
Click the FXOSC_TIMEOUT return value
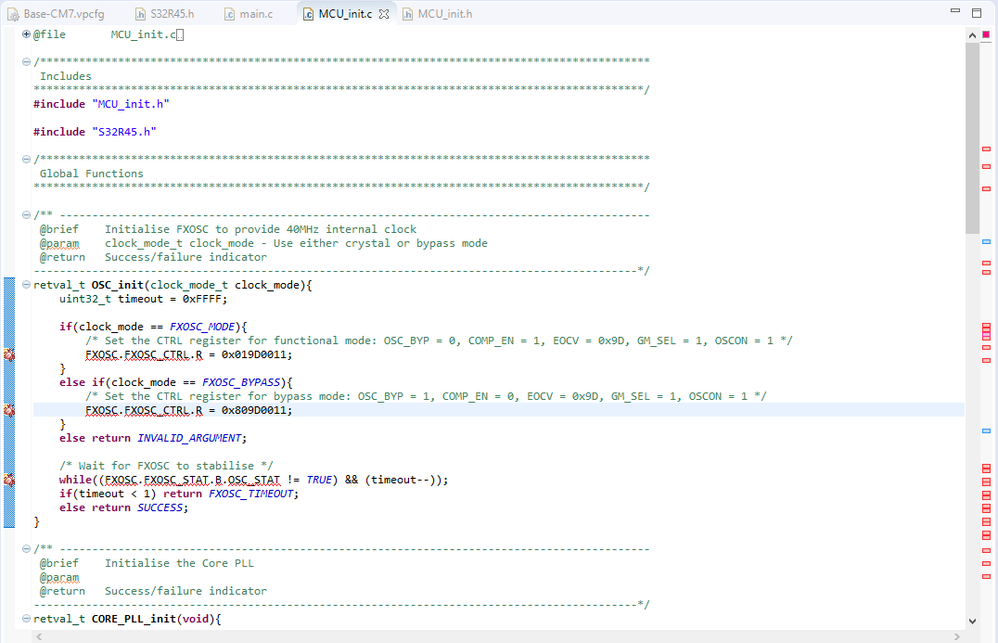click(251, 493)
